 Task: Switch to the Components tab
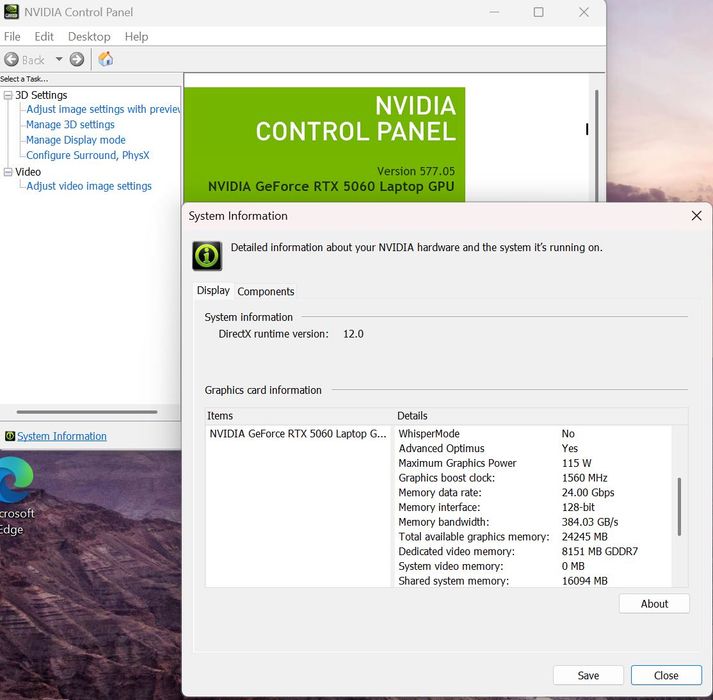tap(266, 291)
